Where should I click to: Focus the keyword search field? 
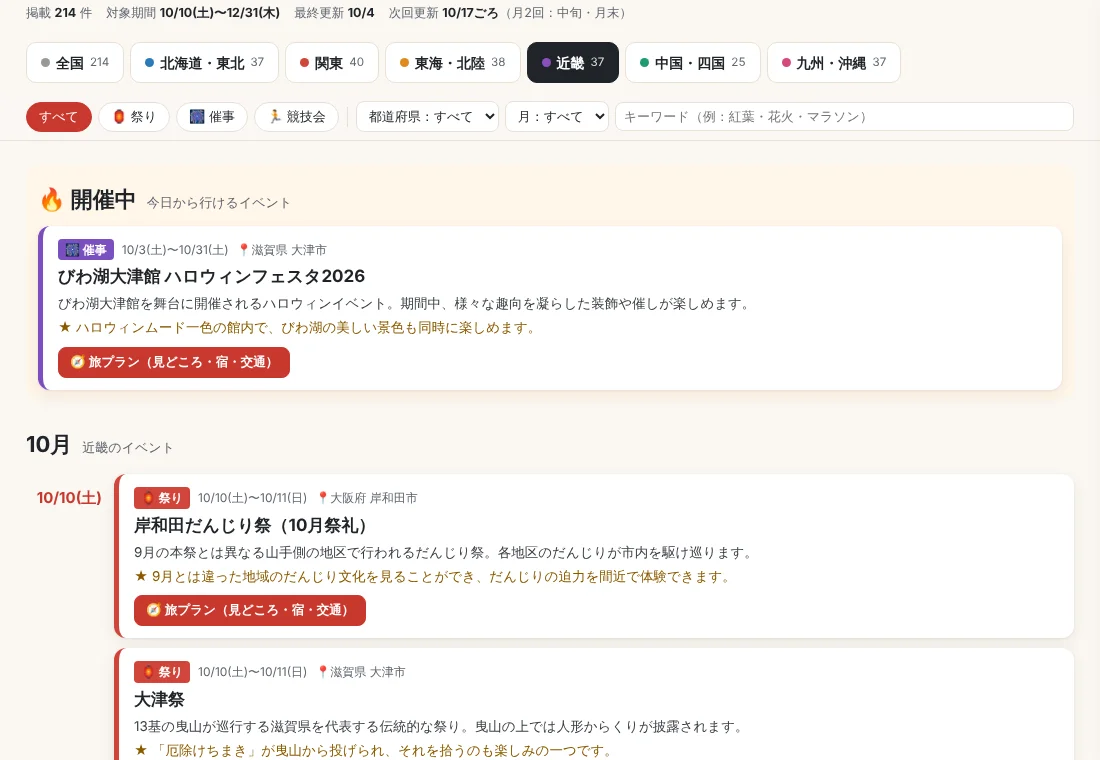[844, 116]
